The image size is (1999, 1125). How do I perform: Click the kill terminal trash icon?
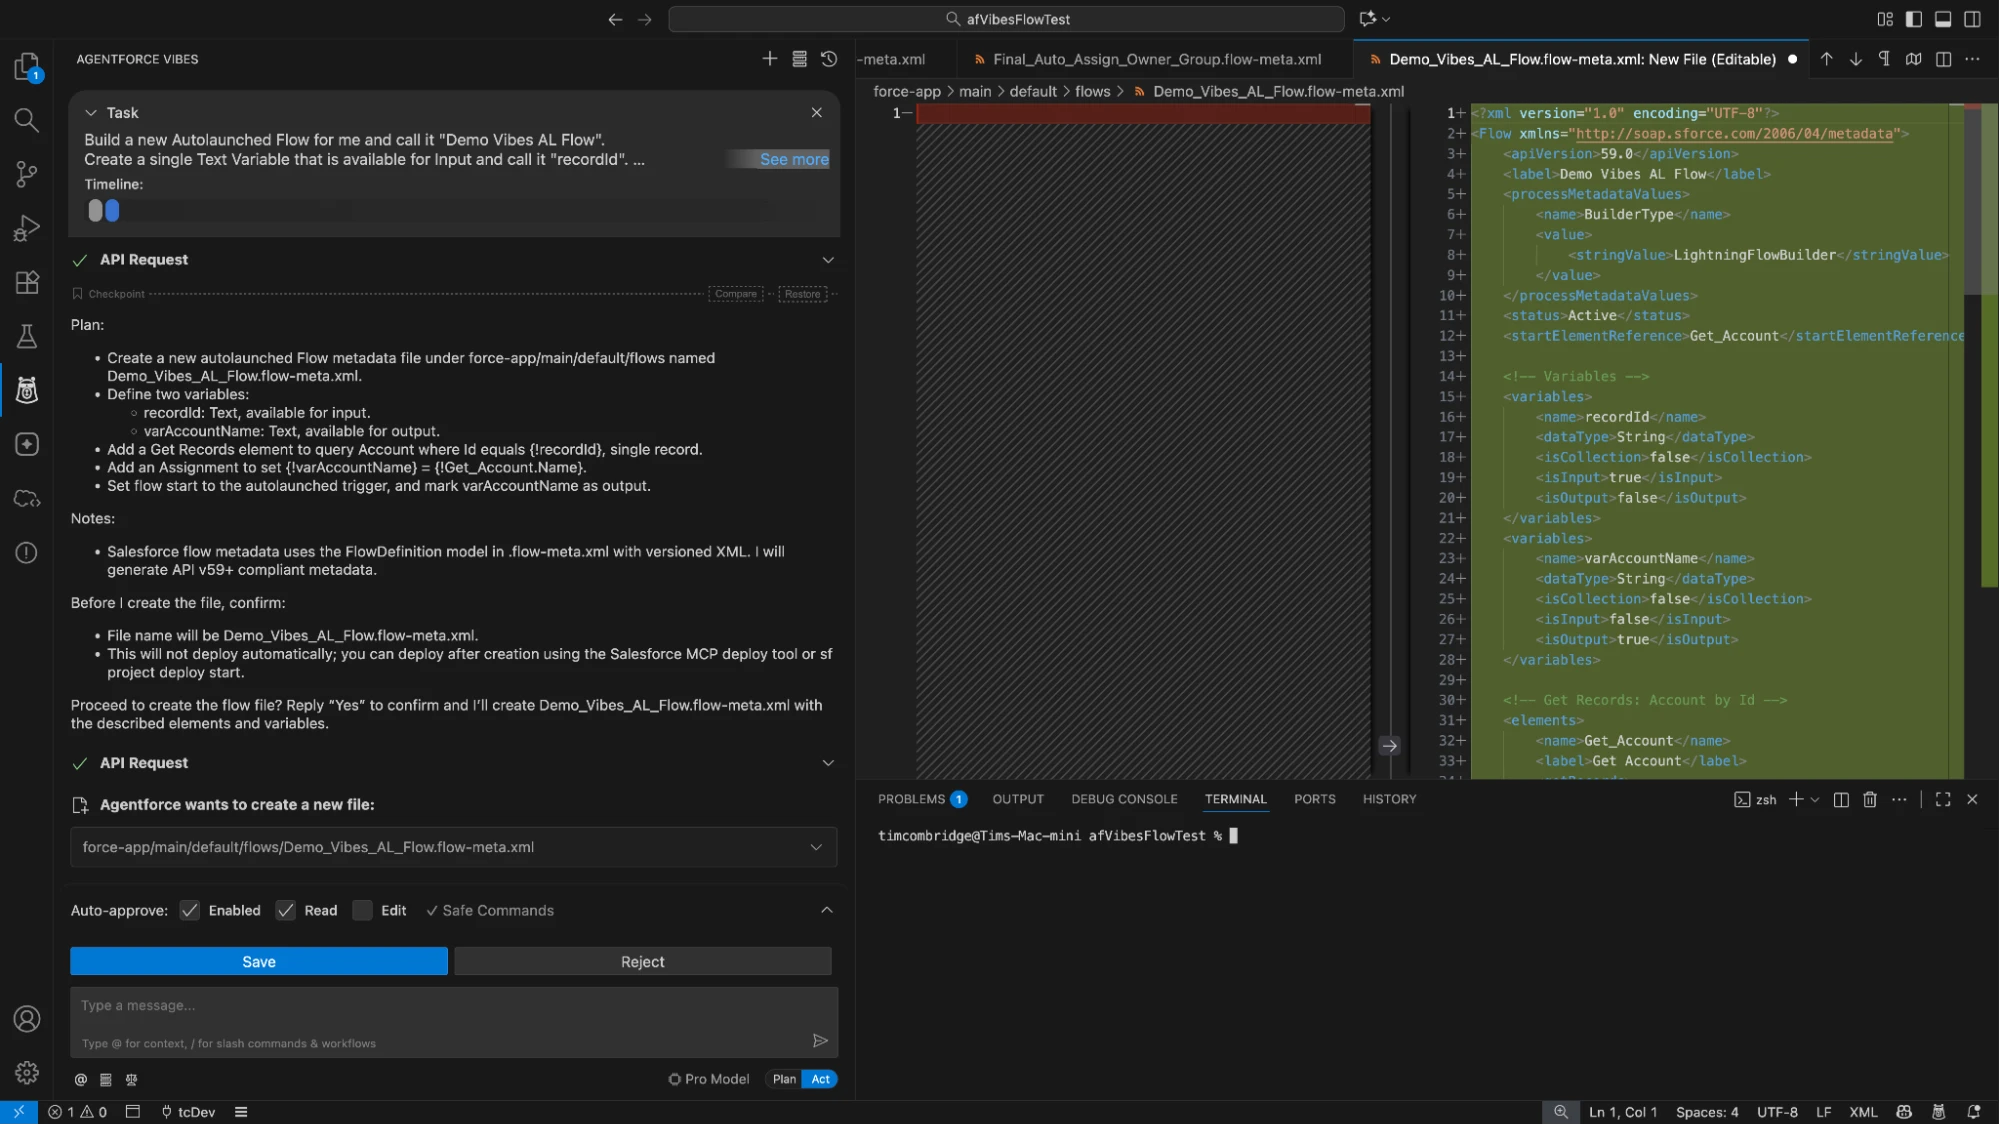[x=1870, y=799]
